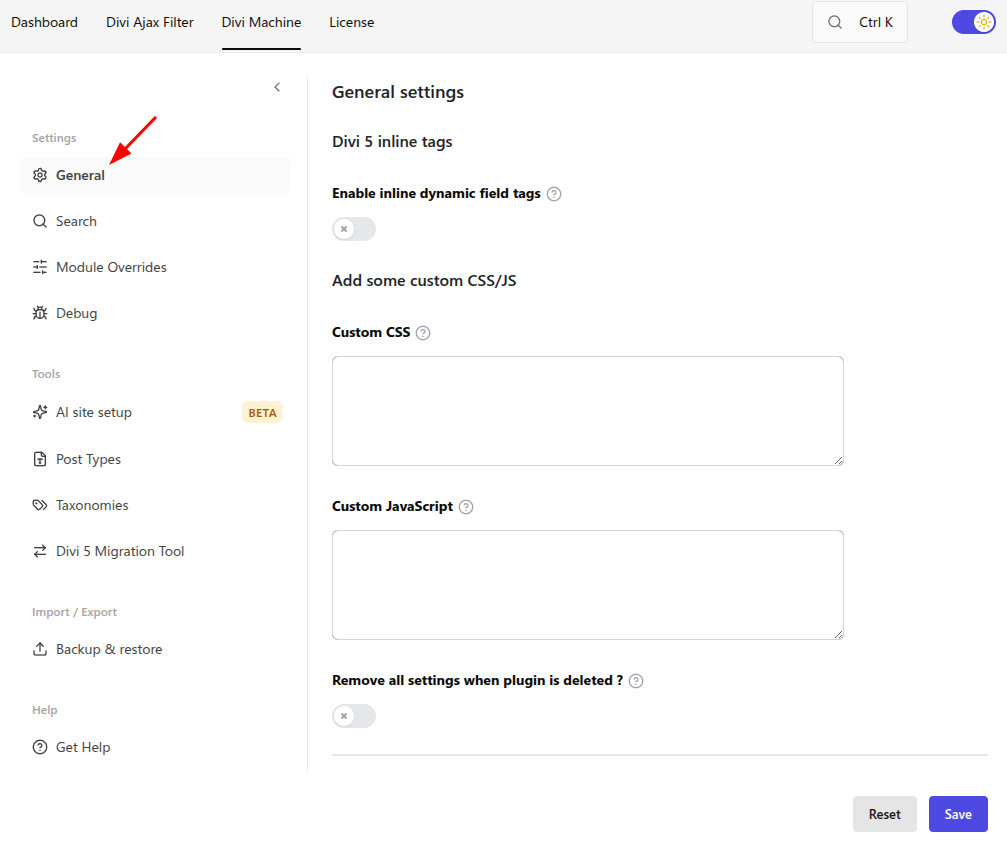Click the Debug bug icon

40,313
